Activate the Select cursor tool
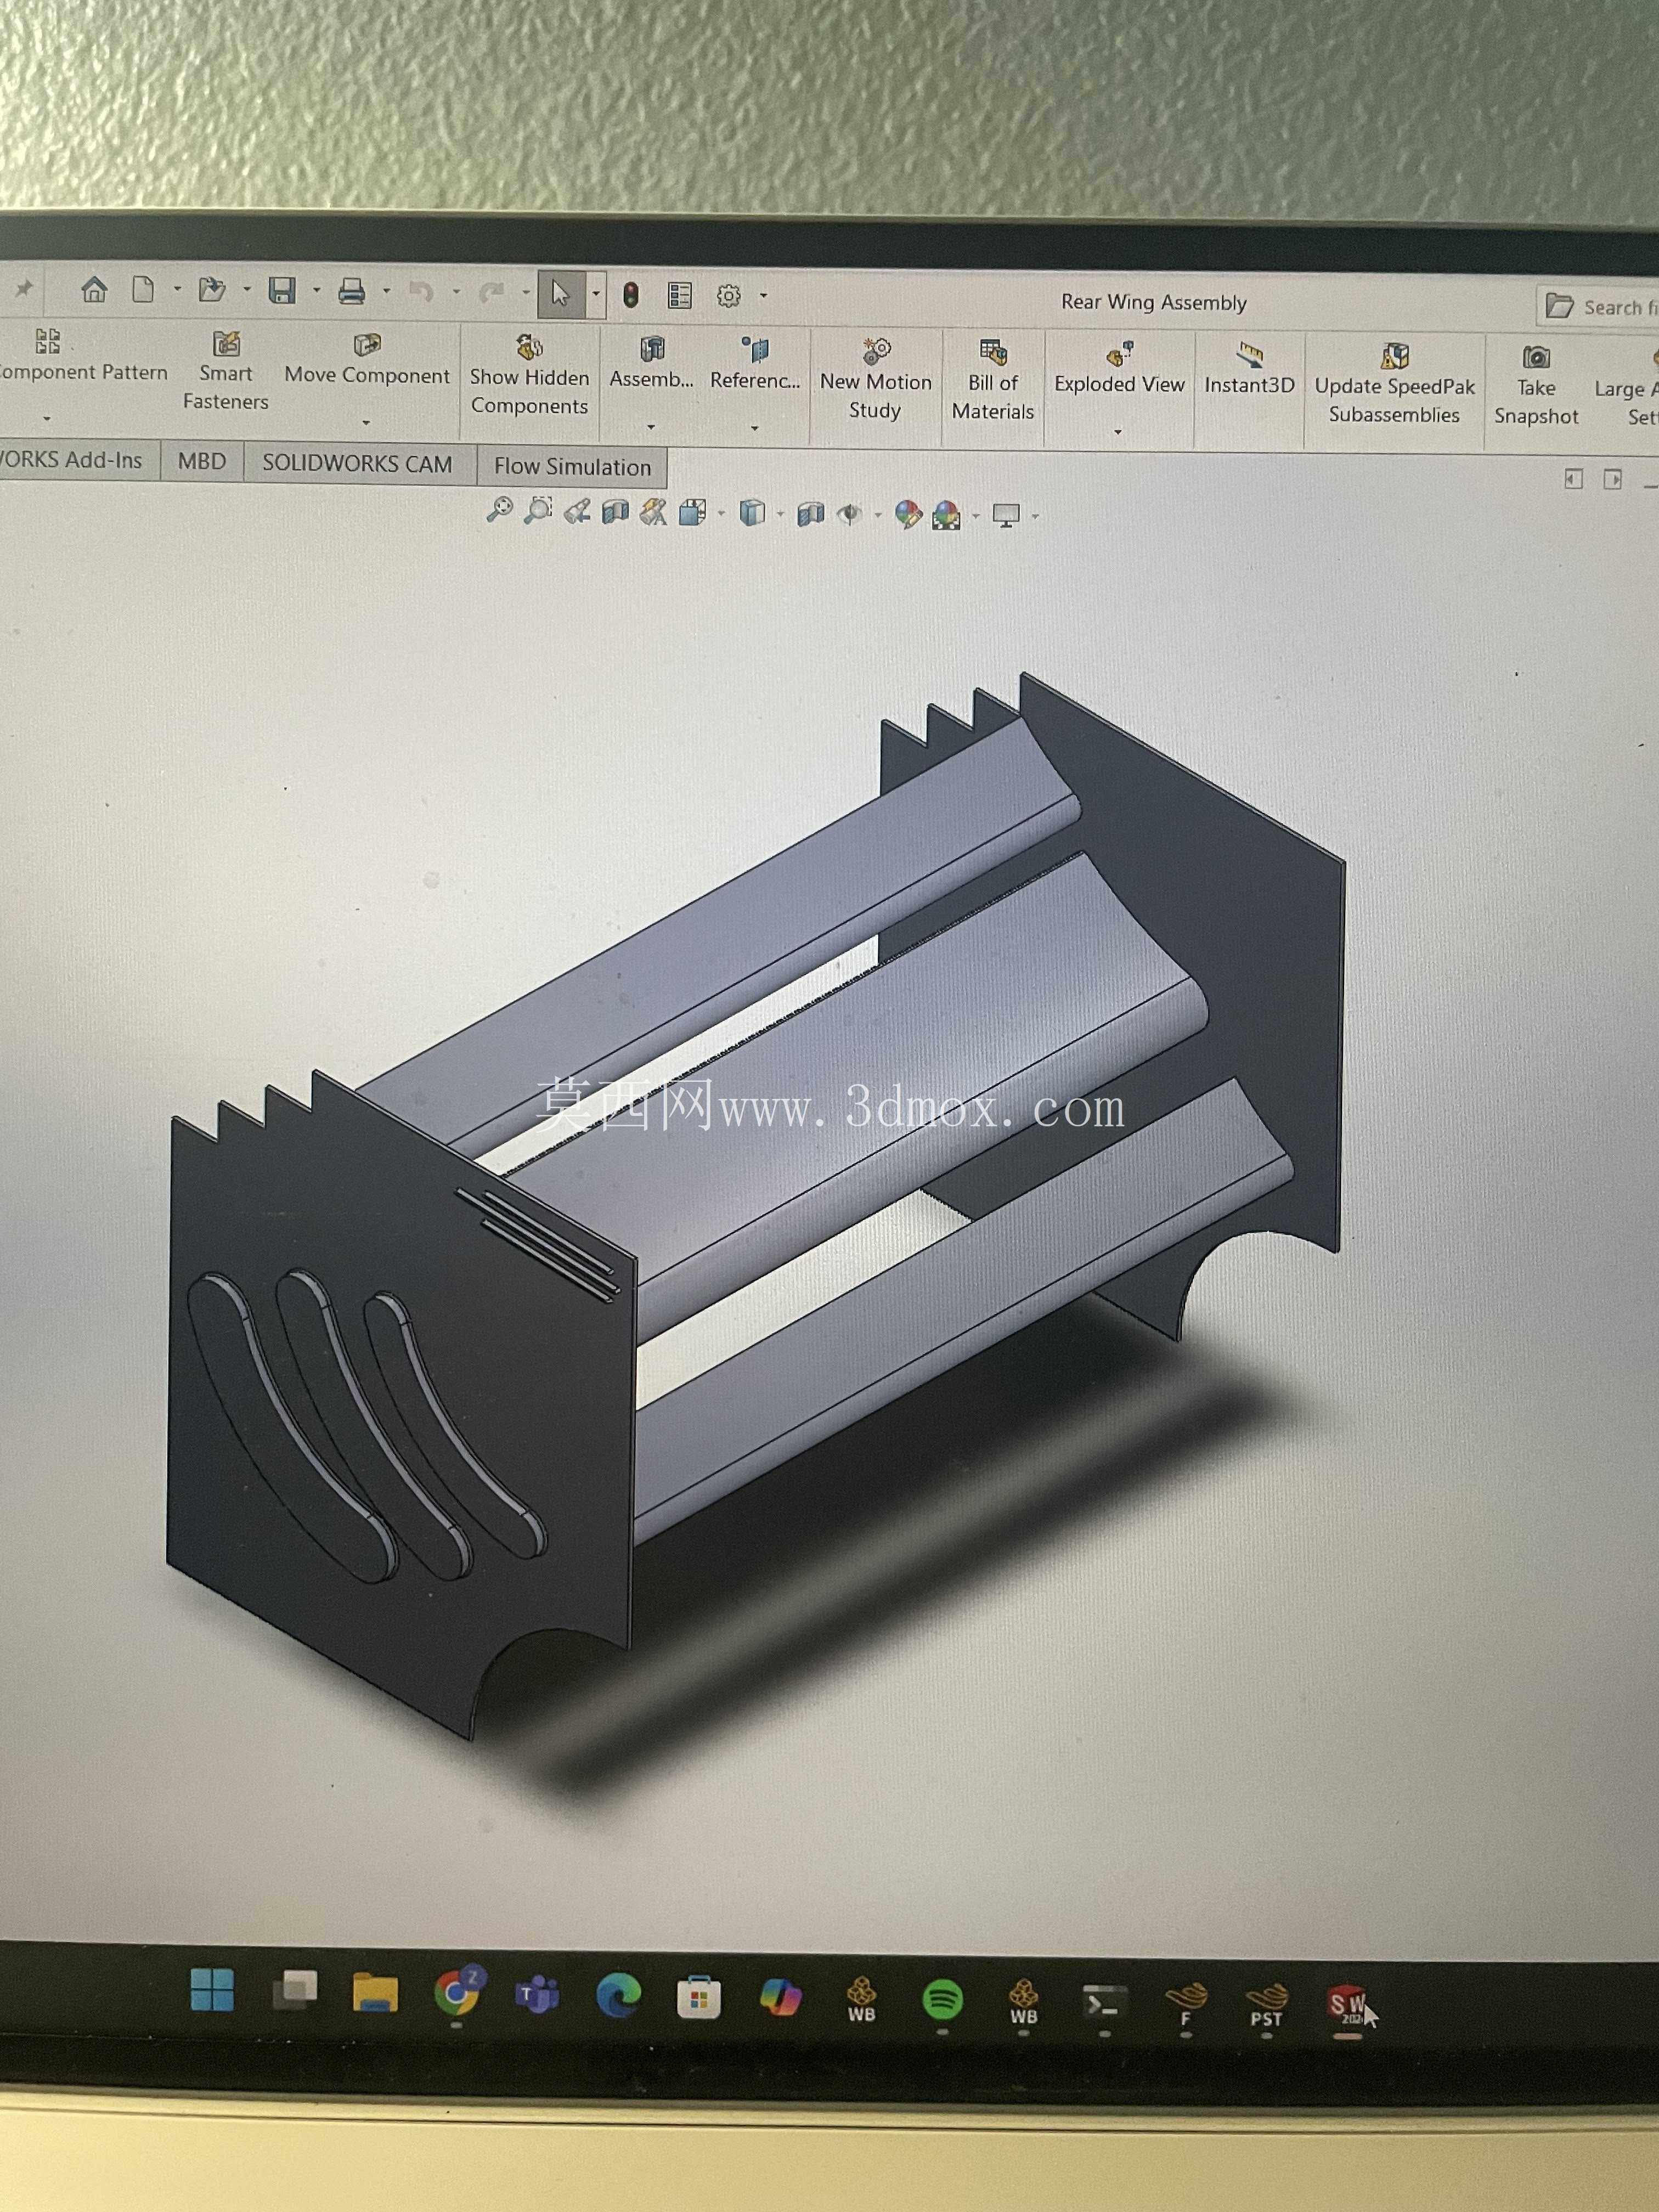1659x2212 pixels. (x=560, y=293)
